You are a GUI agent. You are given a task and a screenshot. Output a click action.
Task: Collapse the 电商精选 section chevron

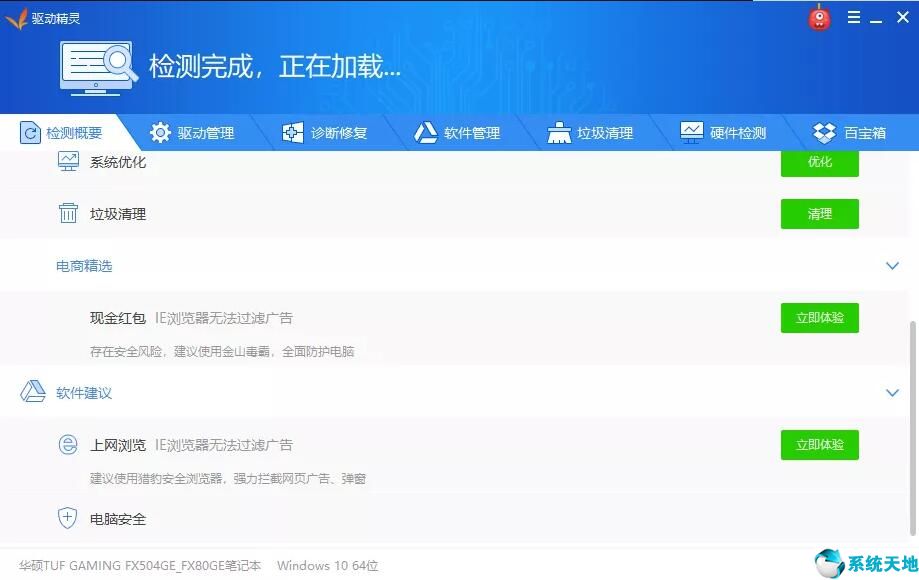click(892, 266)
